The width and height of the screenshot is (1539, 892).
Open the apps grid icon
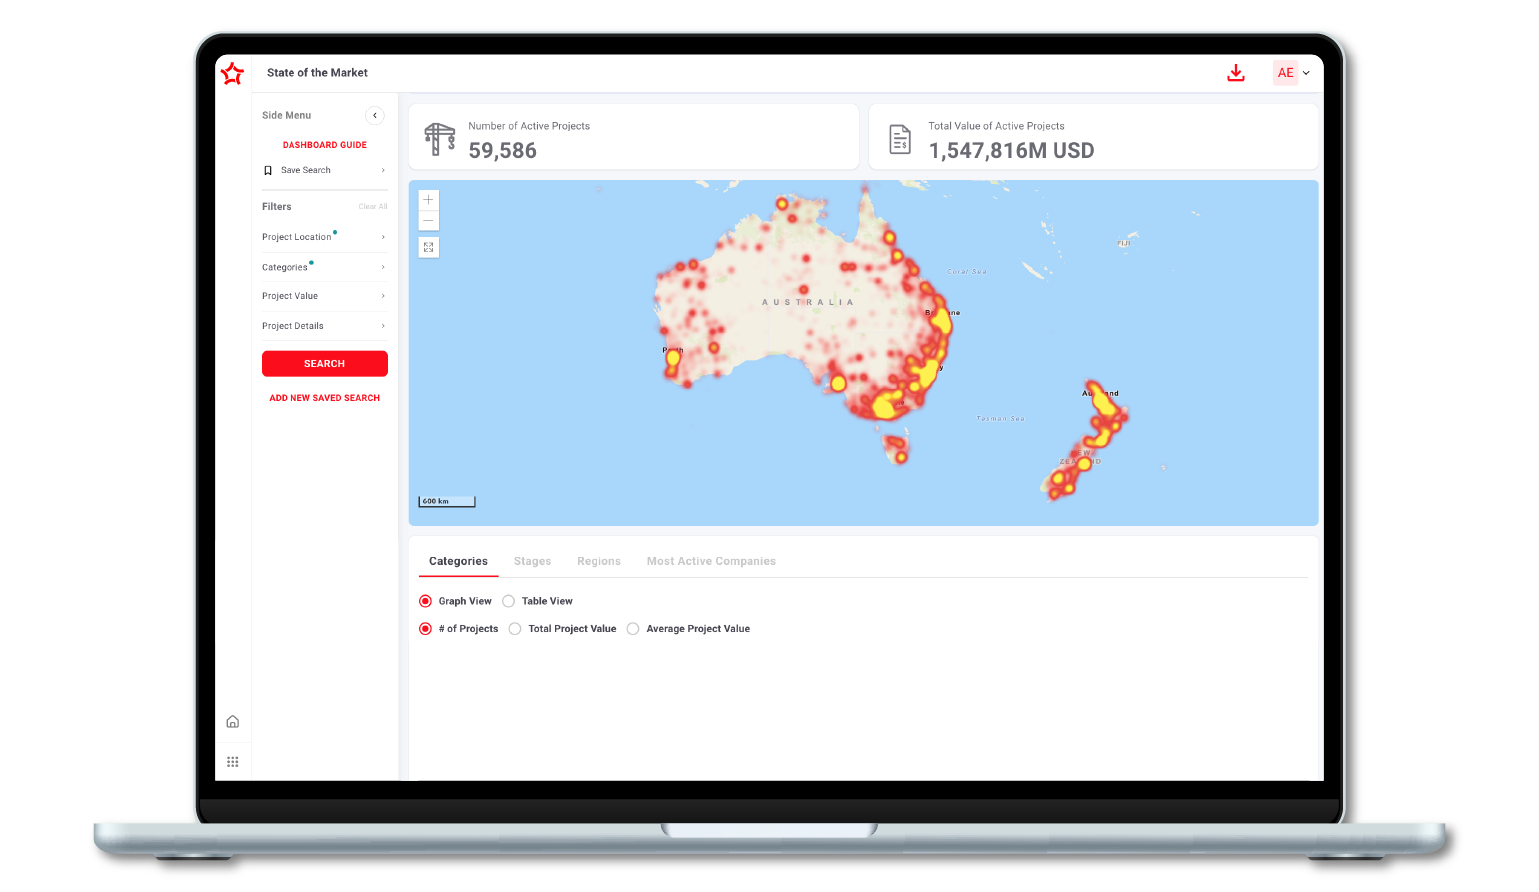pos(232,762)
